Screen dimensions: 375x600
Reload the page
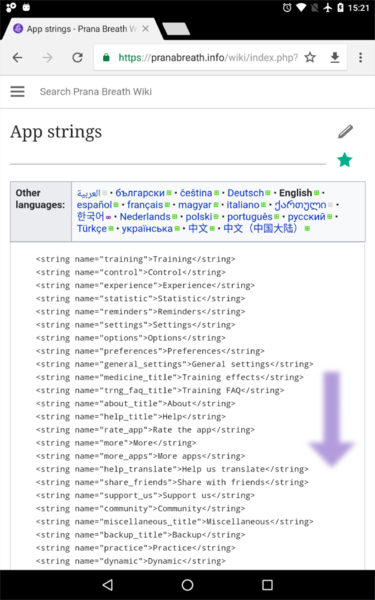click(x=78, y=58)
